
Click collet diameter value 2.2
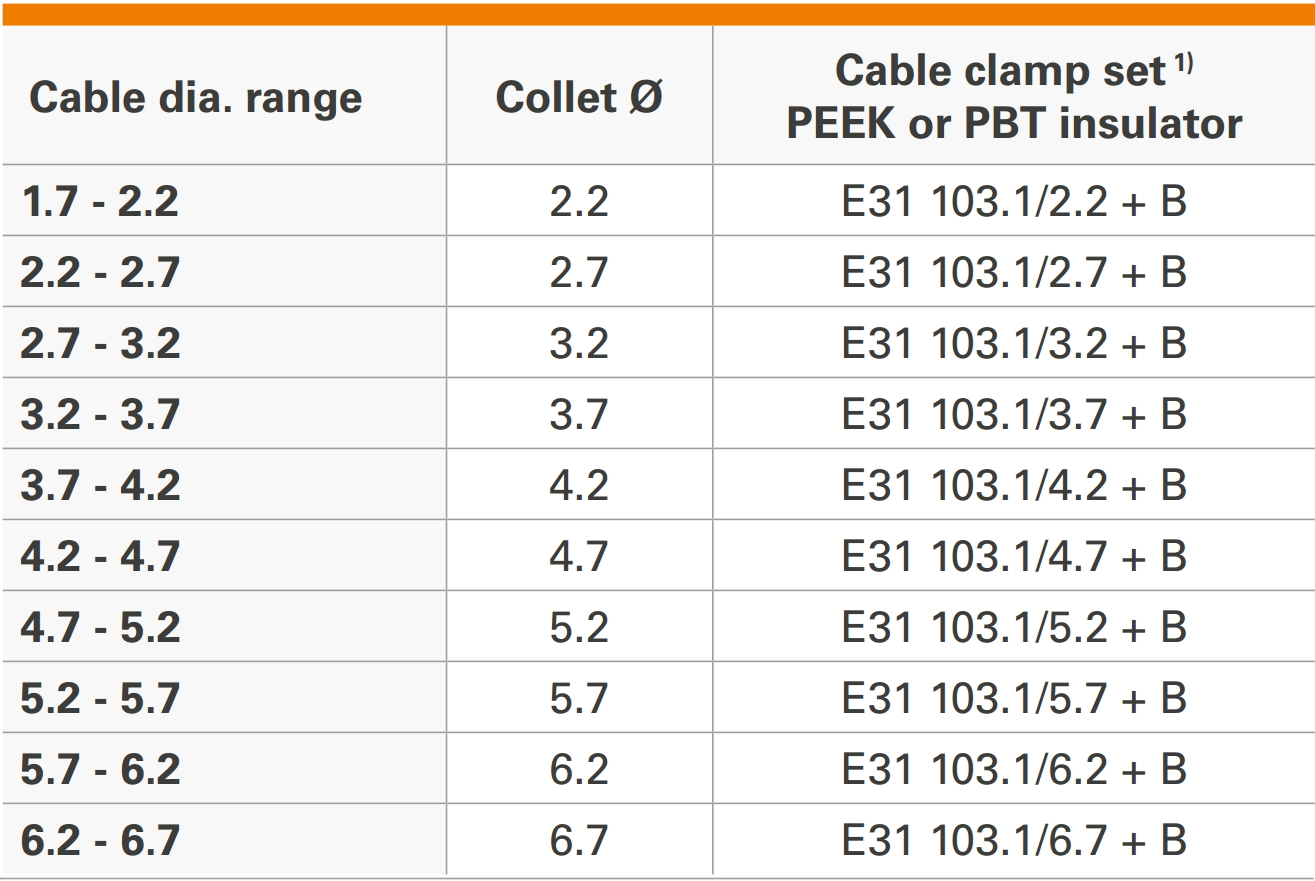[x=579, y=202]
